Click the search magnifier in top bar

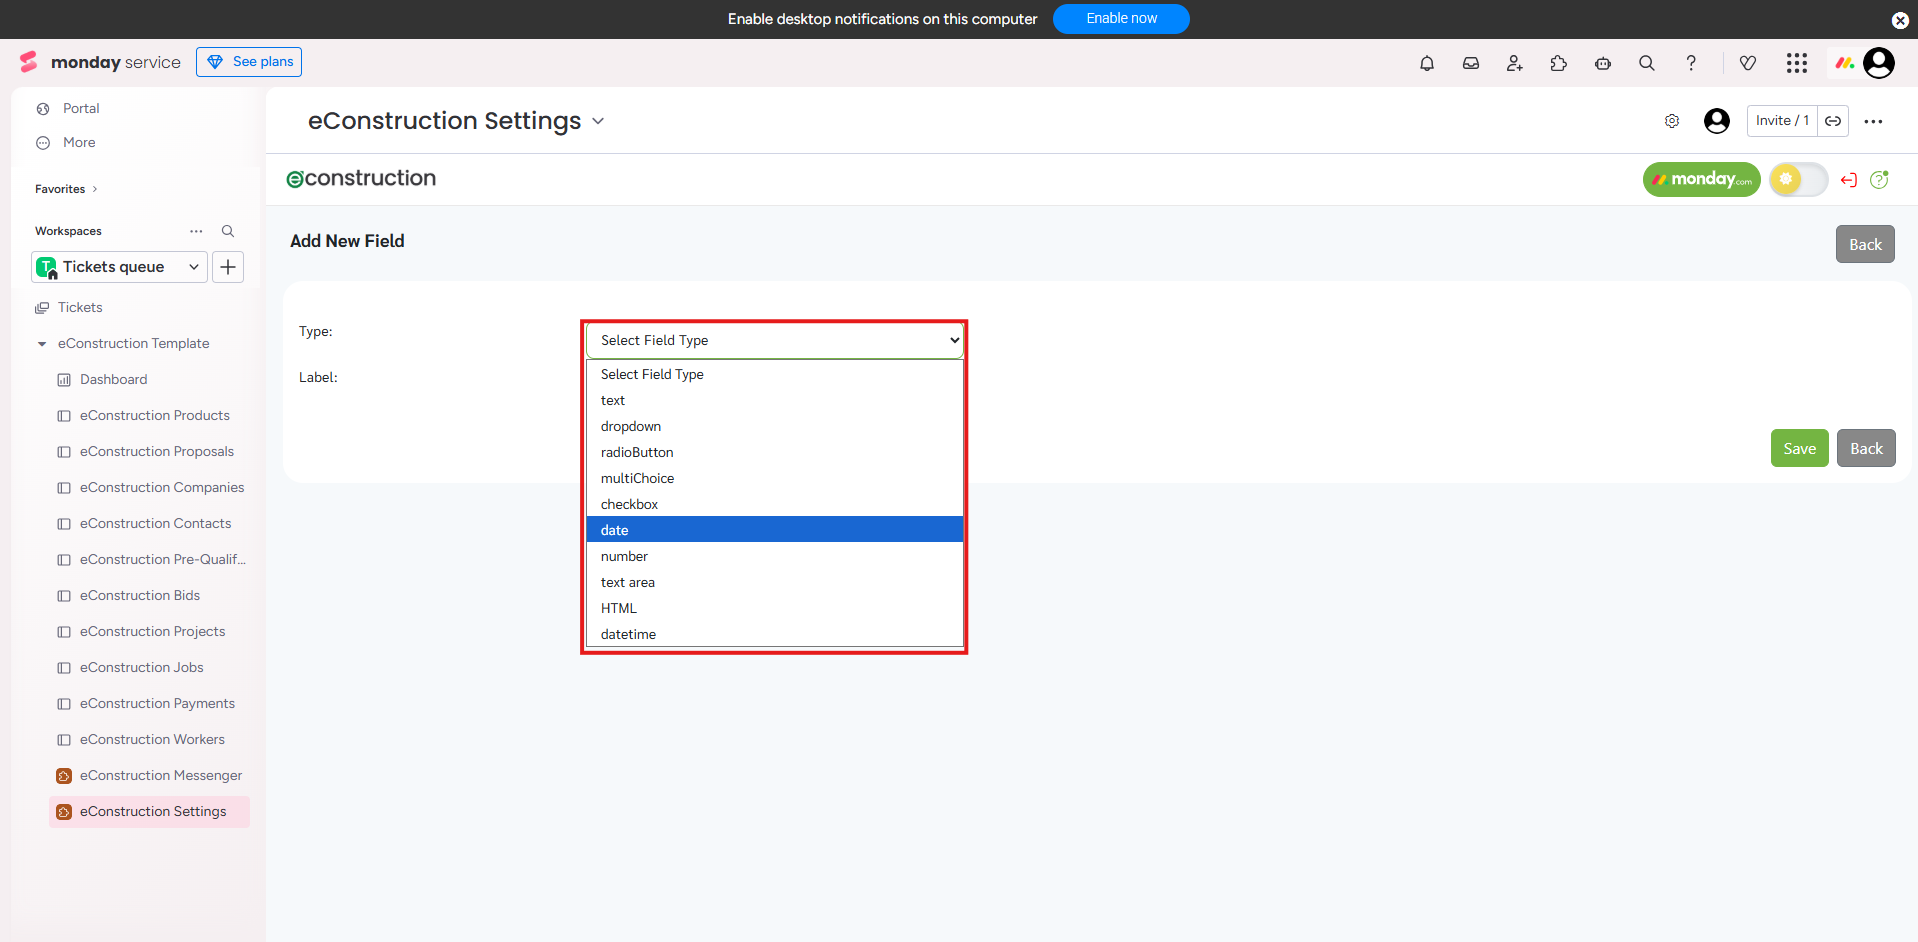coord(1646,63)
